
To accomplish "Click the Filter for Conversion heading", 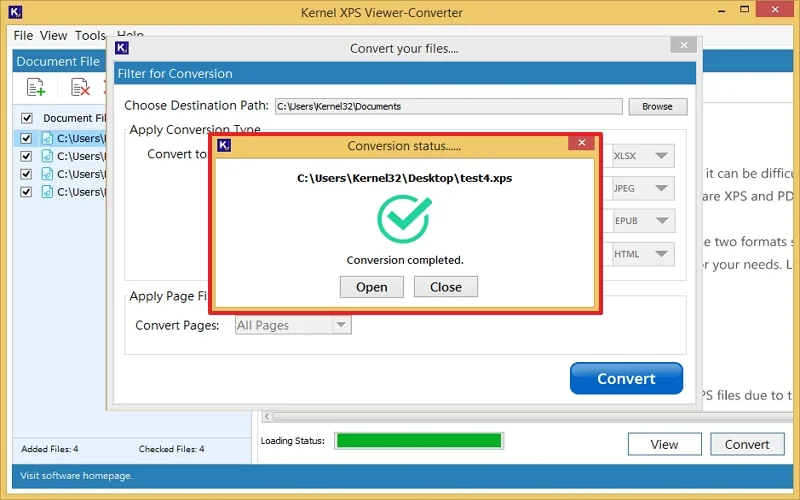I will [174, 73].
